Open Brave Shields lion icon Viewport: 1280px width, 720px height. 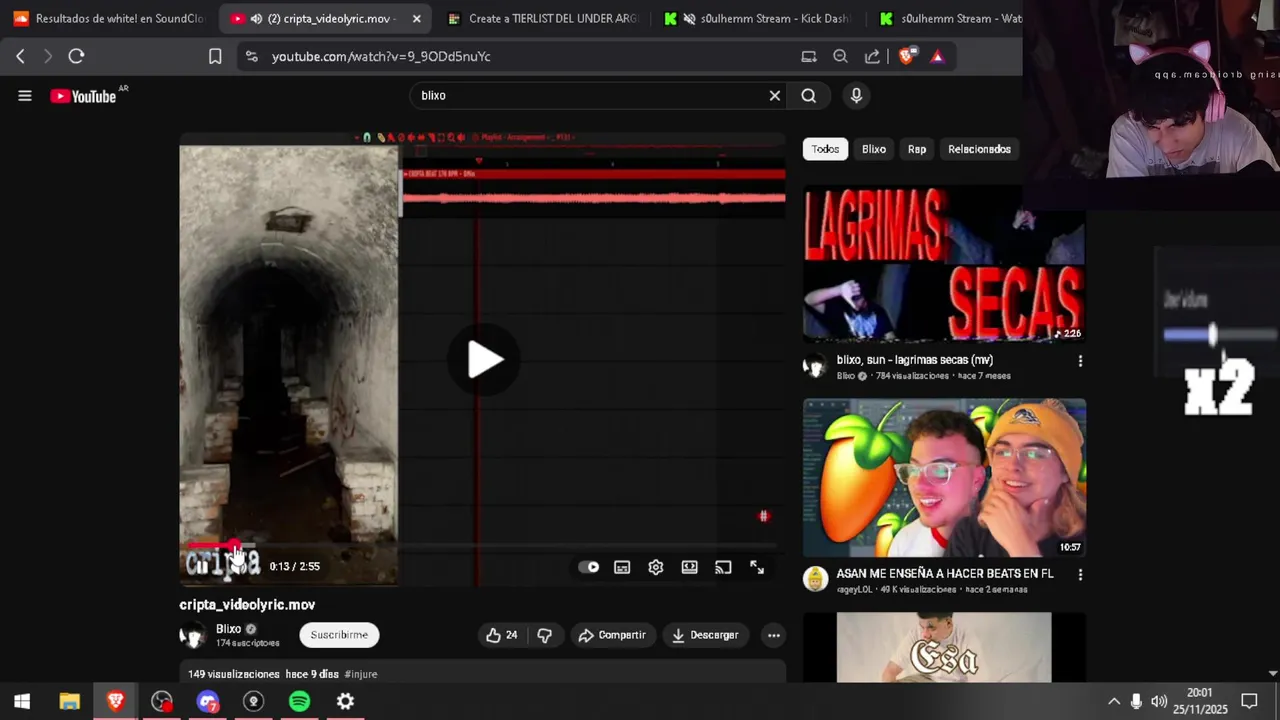(906, 57)
